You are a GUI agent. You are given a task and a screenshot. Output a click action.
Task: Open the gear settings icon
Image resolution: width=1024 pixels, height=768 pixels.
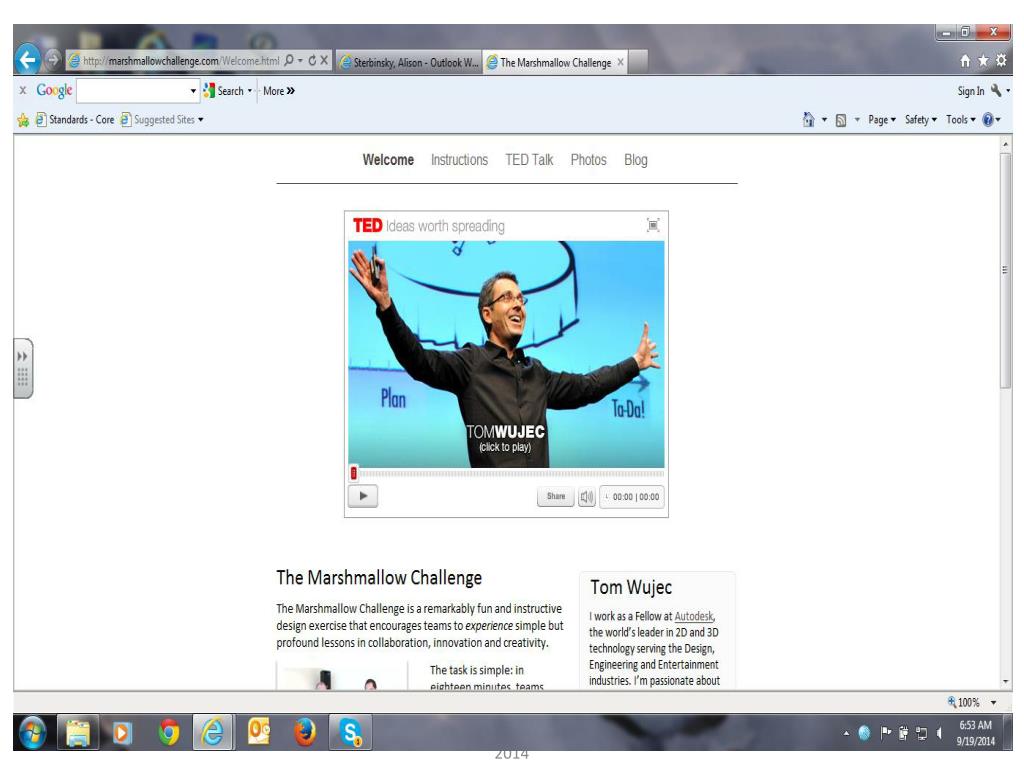(1001, 61)
